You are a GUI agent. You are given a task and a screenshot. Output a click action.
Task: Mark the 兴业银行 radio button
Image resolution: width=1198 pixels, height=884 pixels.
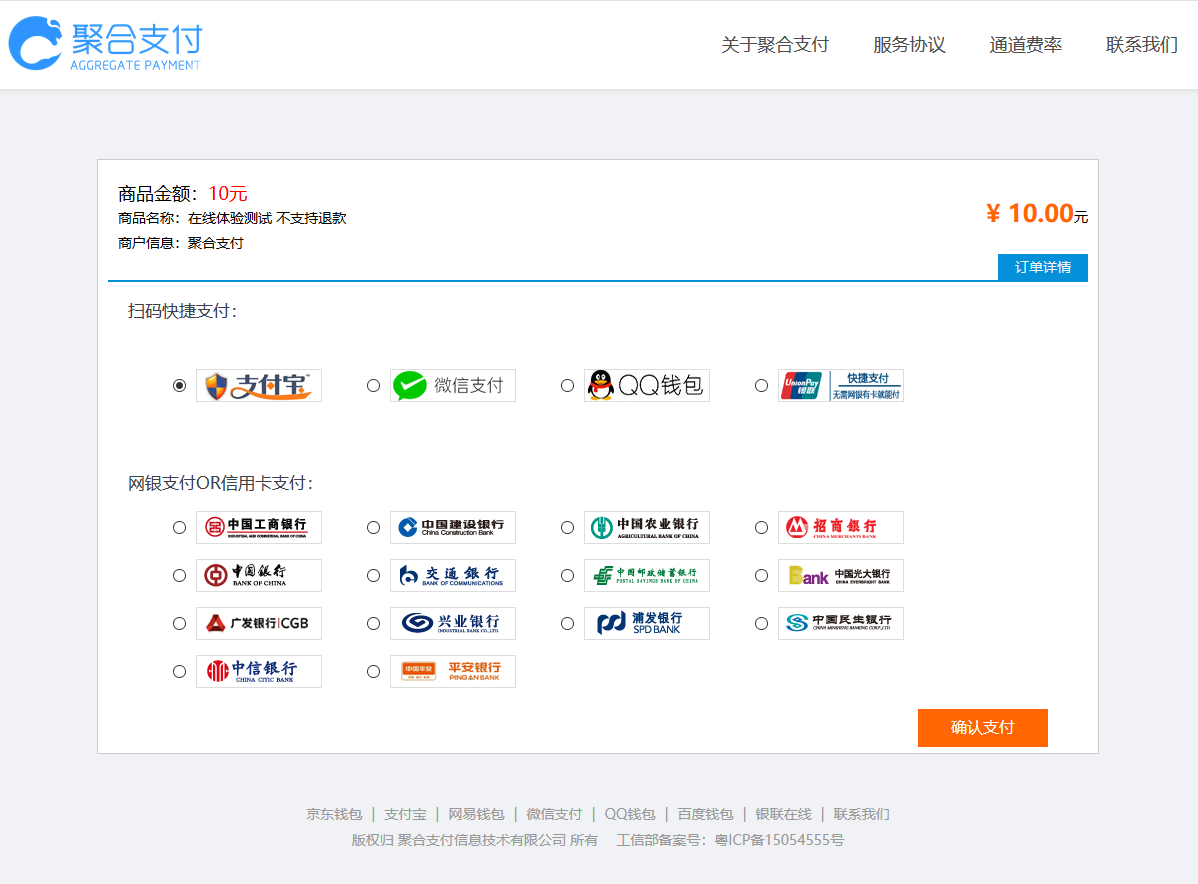[x=374, y=623]
